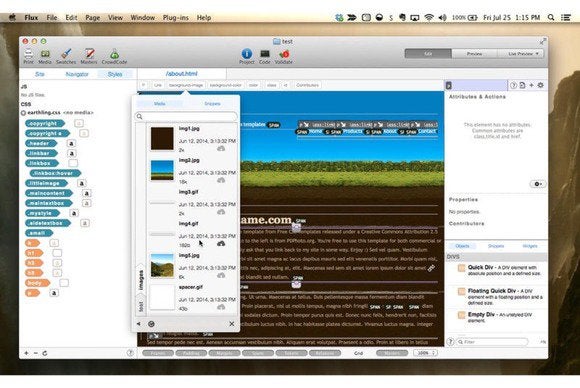This screenshot has width=580, height=388.
Task: Open Notification Center in the menu bar
Action: (566, 17)
